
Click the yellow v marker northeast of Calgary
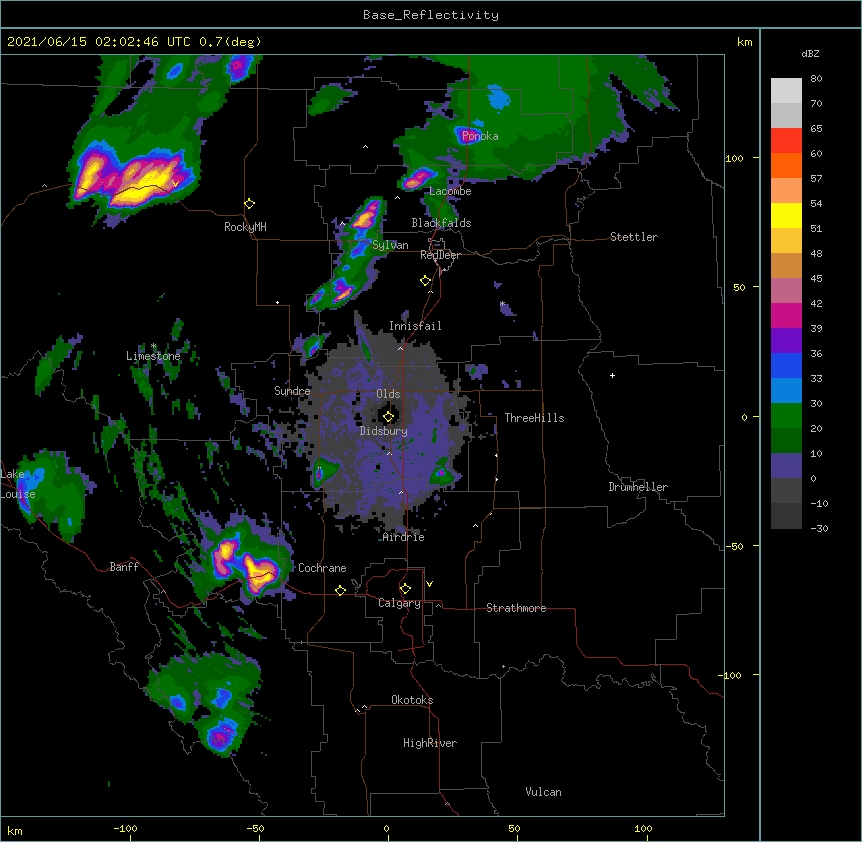pyautogui.click(x=429, y=584)
